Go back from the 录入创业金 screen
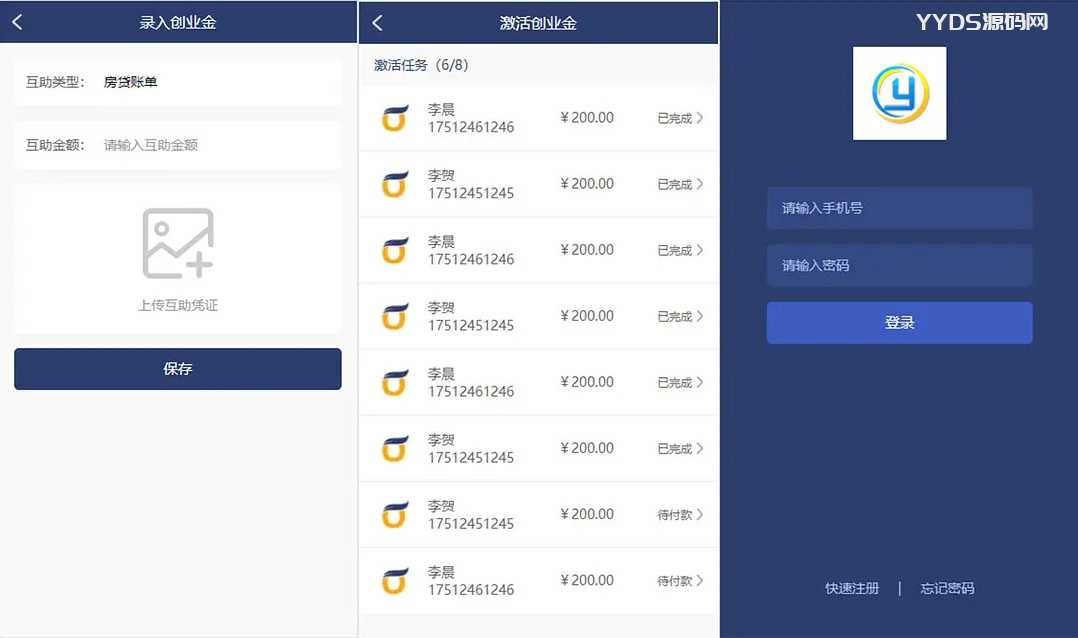 (x=17, y=22)
